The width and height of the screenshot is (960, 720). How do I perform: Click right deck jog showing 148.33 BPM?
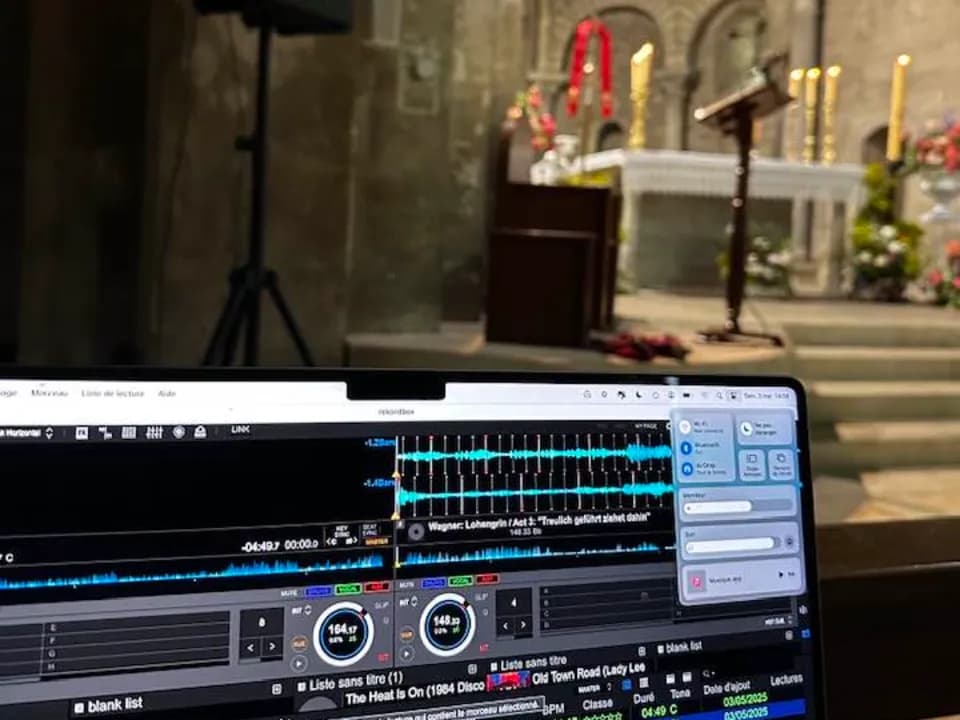click(x=447, y=624)
